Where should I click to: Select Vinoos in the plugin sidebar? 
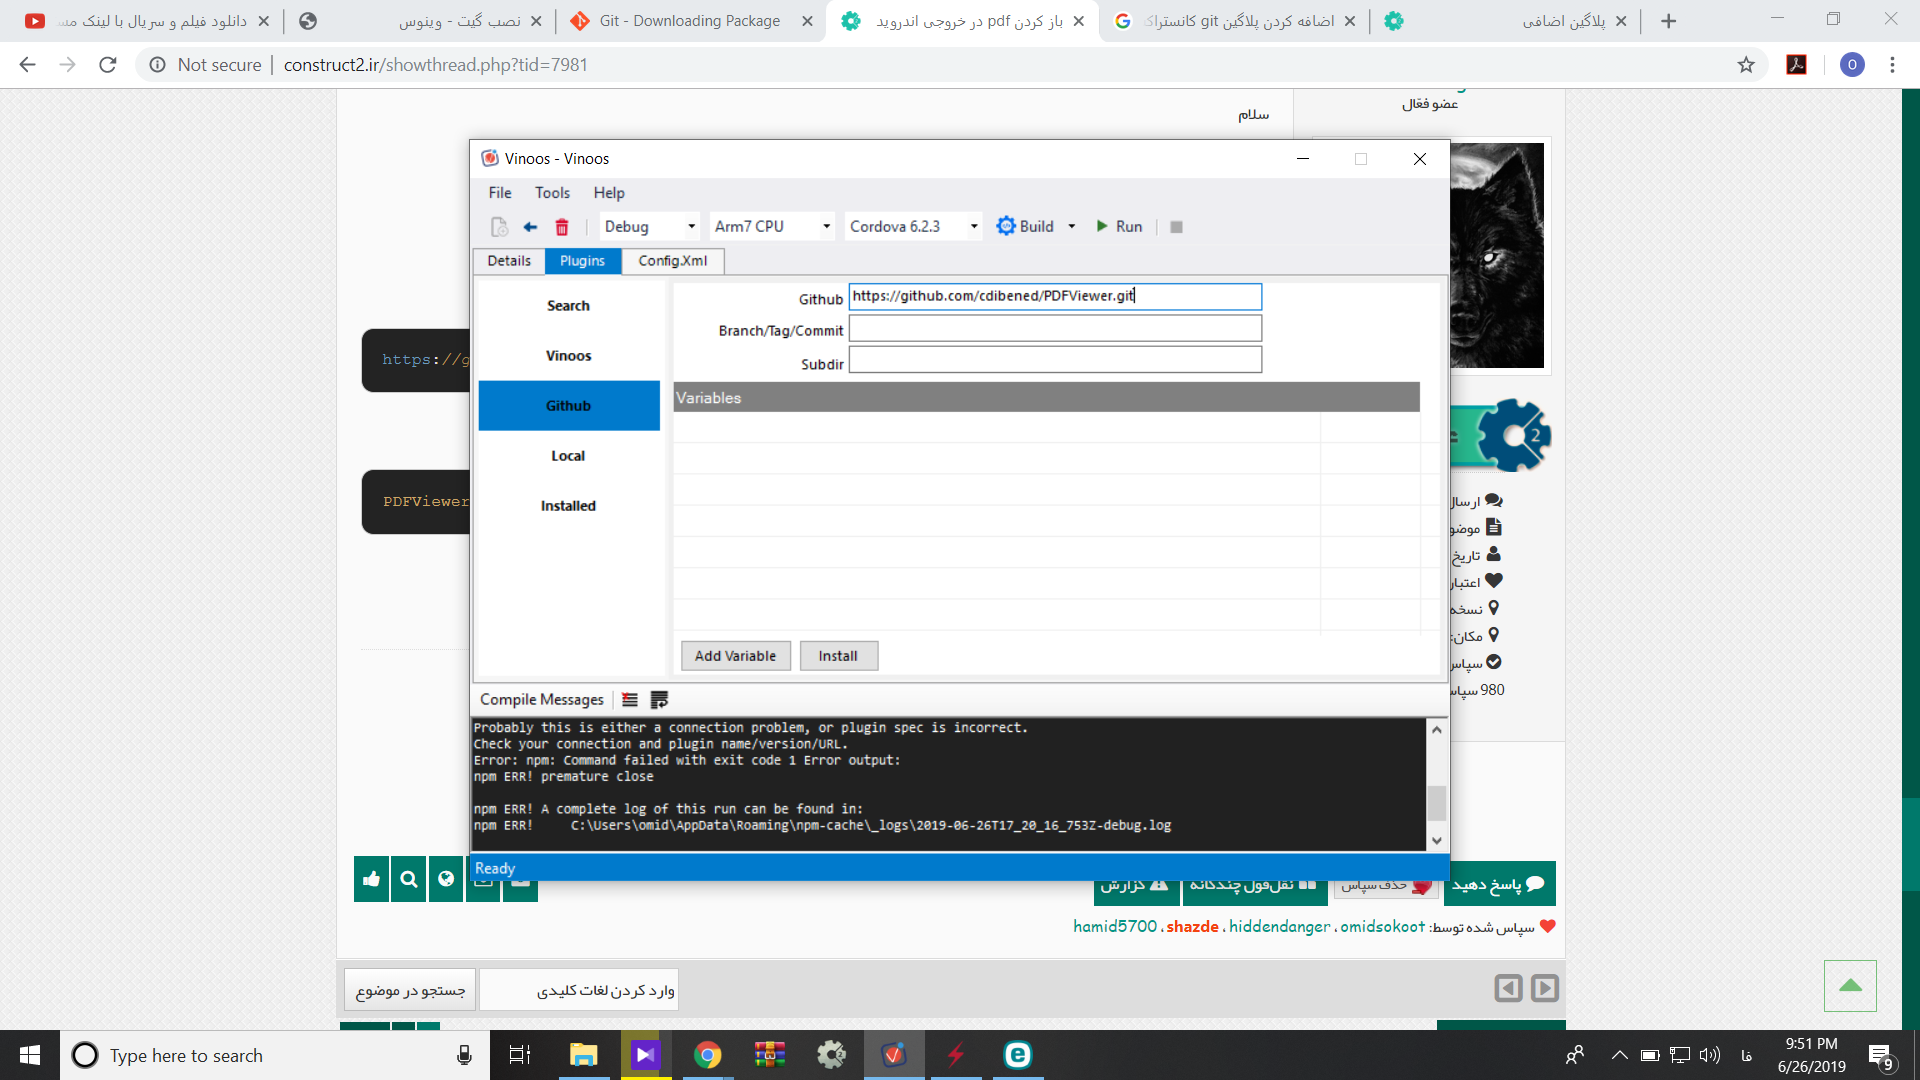point(569,356)
